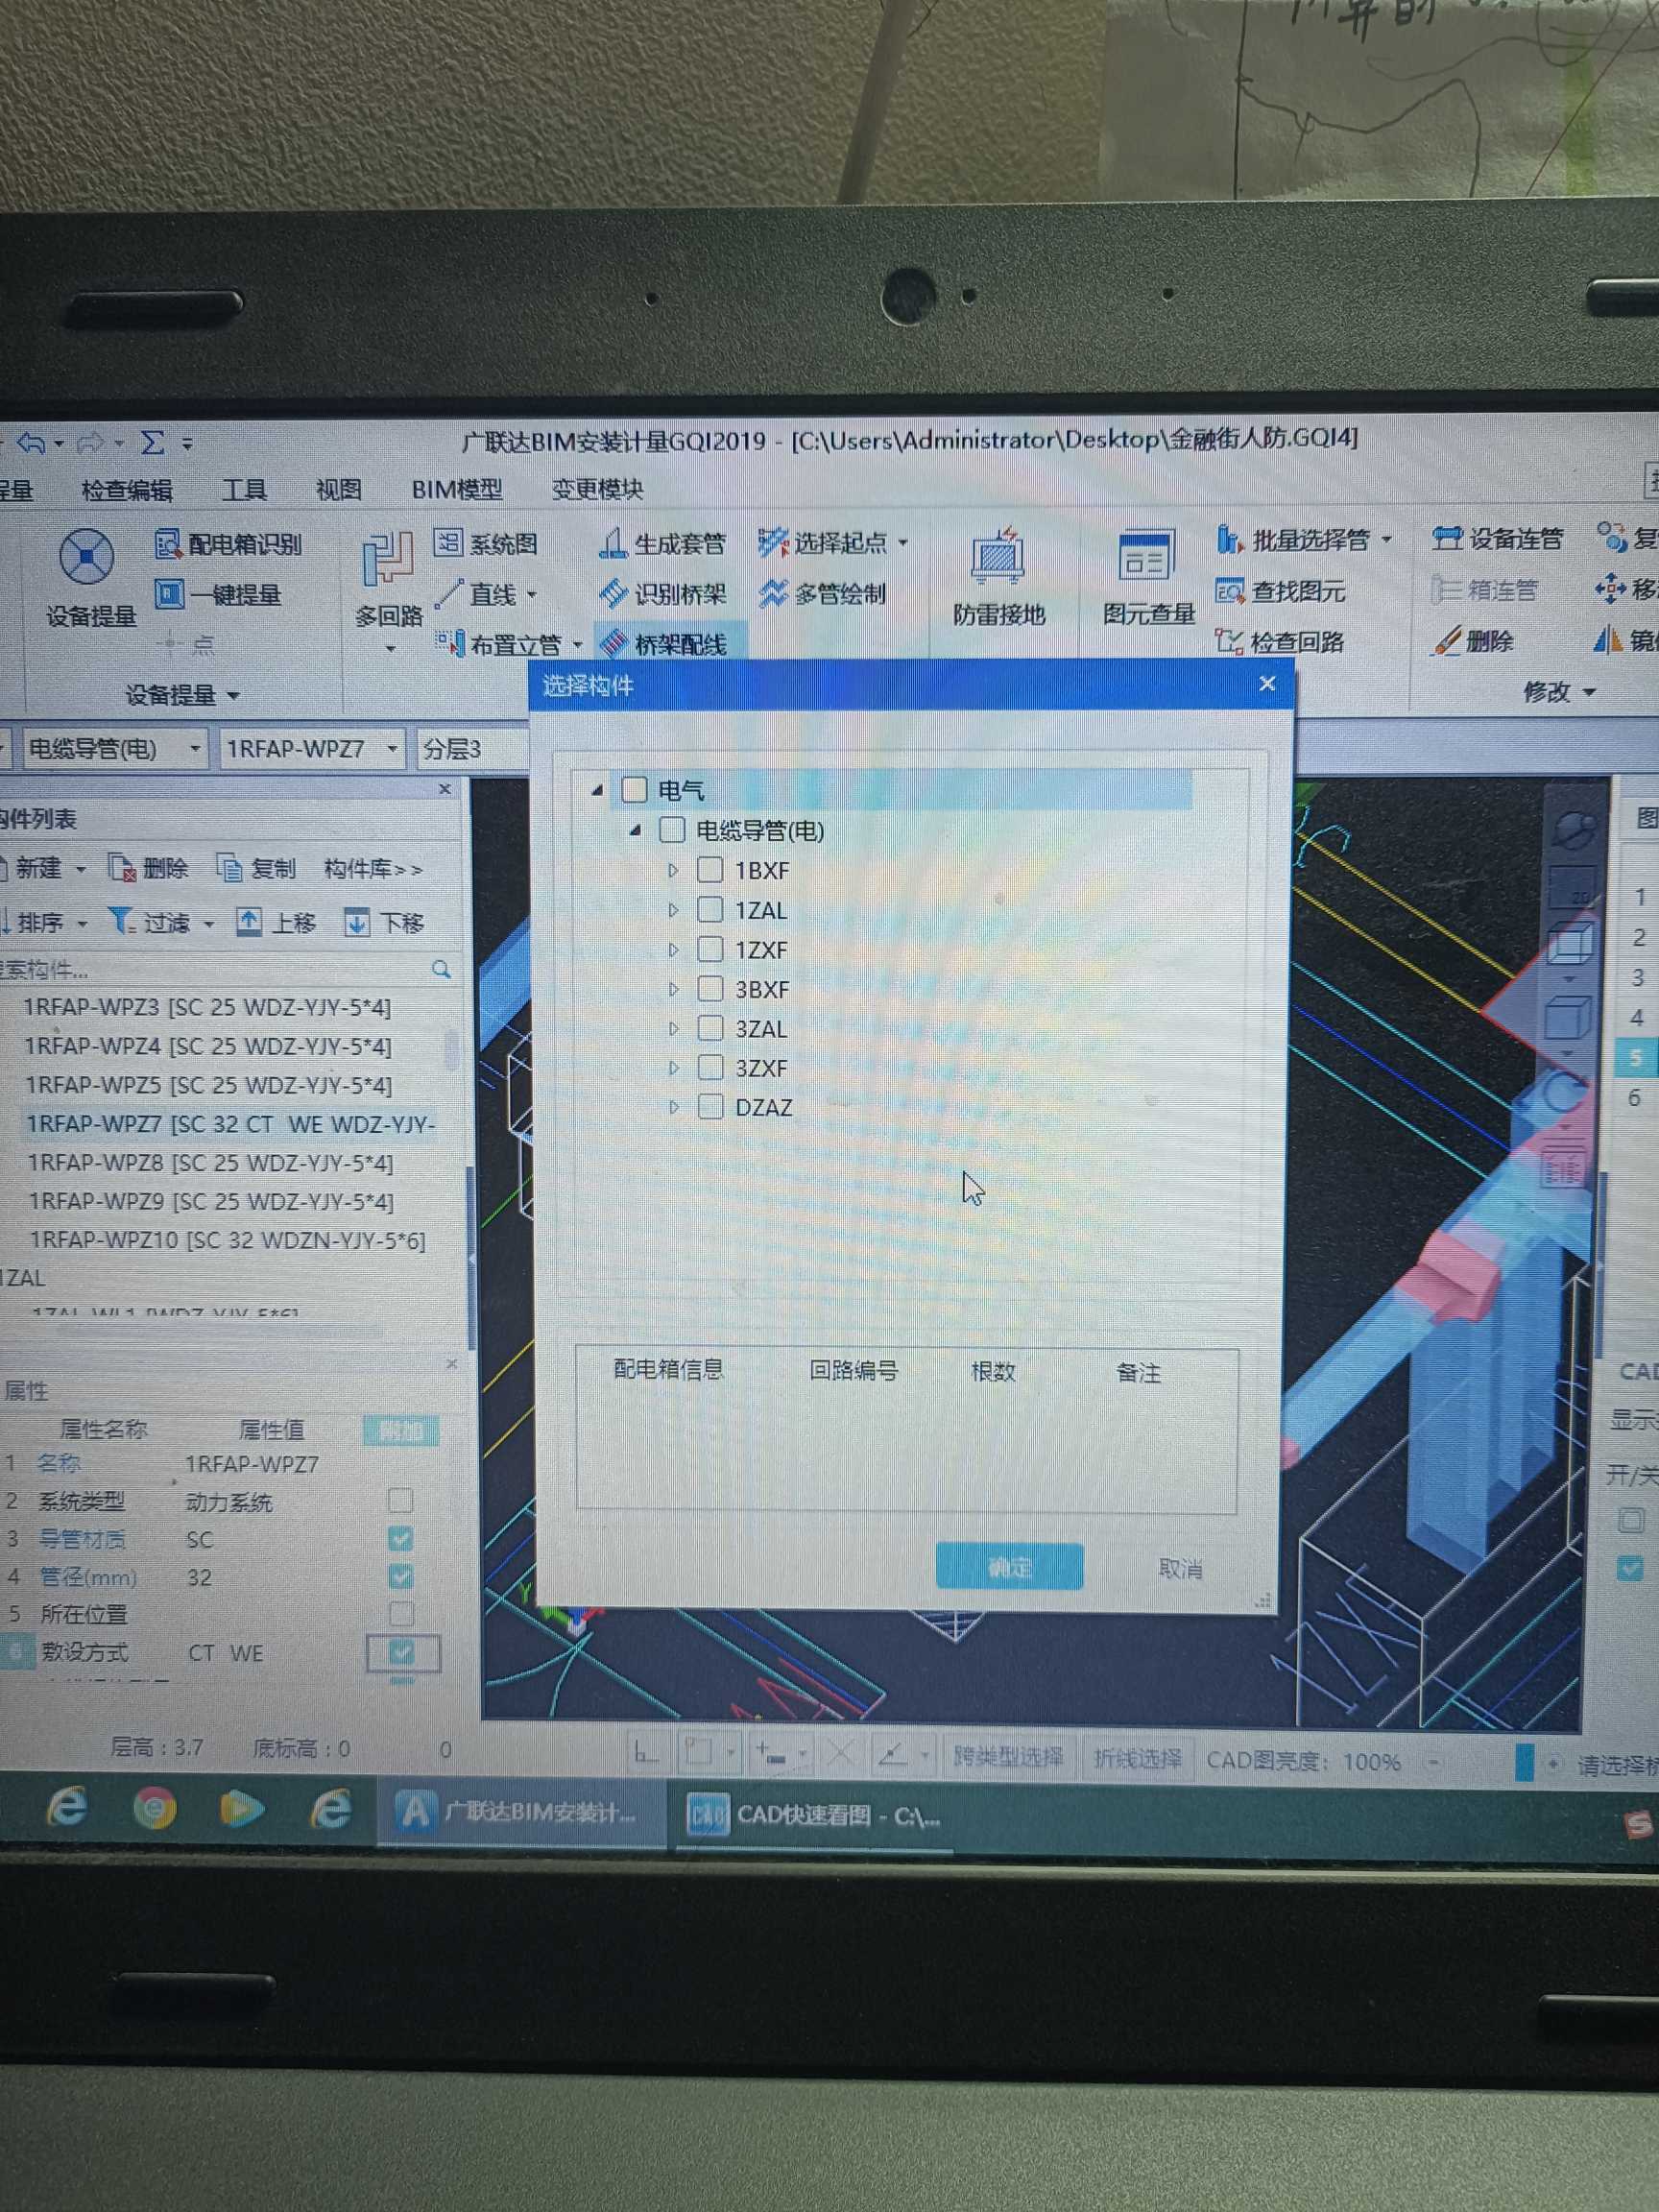Open the 1RFAP-WPZ7 component dropdown

tap(393, 748)
